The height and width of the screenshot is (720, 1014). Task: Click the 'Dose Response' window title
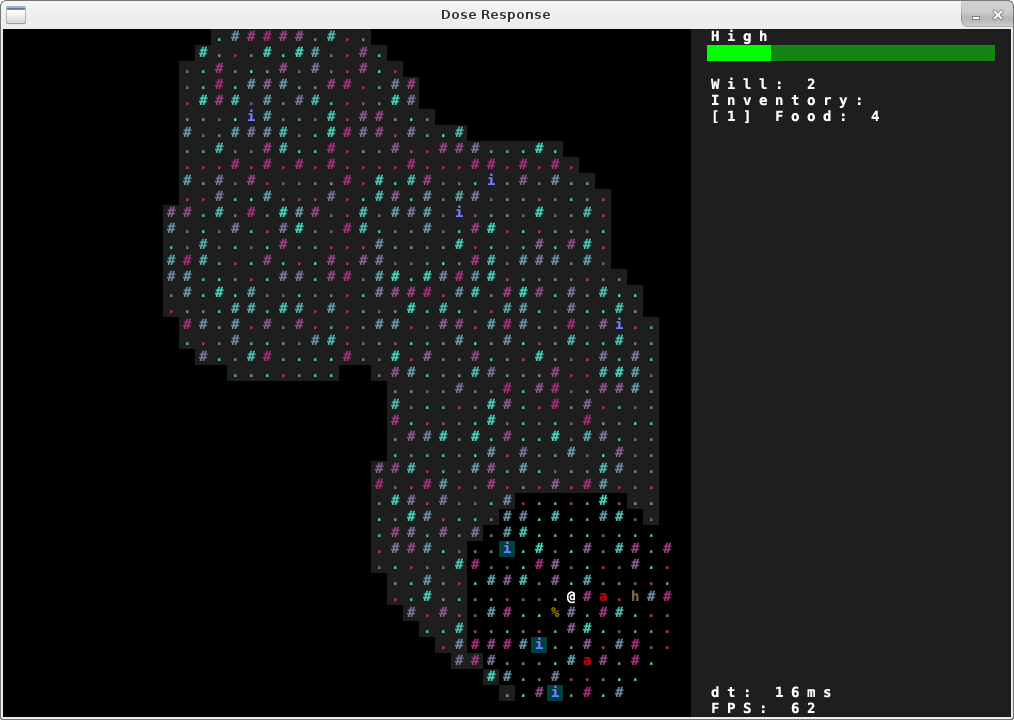tap(495, 14)
